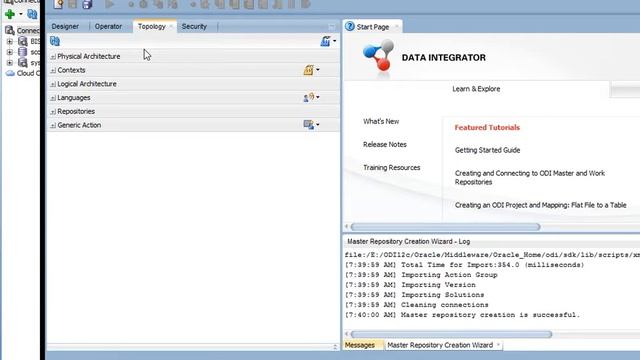Select the Topology tab
The height and width of the screenshot is (360, 640).
coord(151,27)
